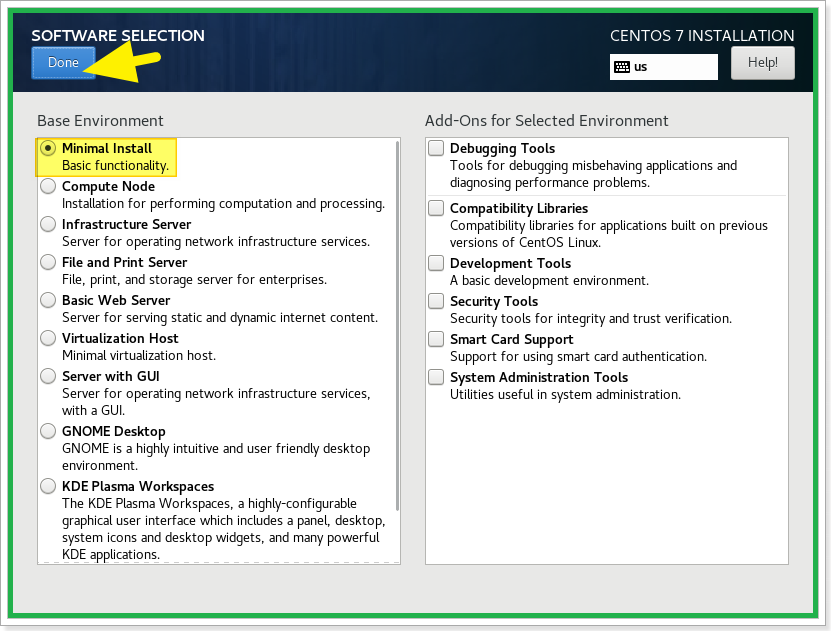The width and height of the screenshot is (831, 631).
Task: Pick the Basic Web Server radio button
Action: pos(48,300)
